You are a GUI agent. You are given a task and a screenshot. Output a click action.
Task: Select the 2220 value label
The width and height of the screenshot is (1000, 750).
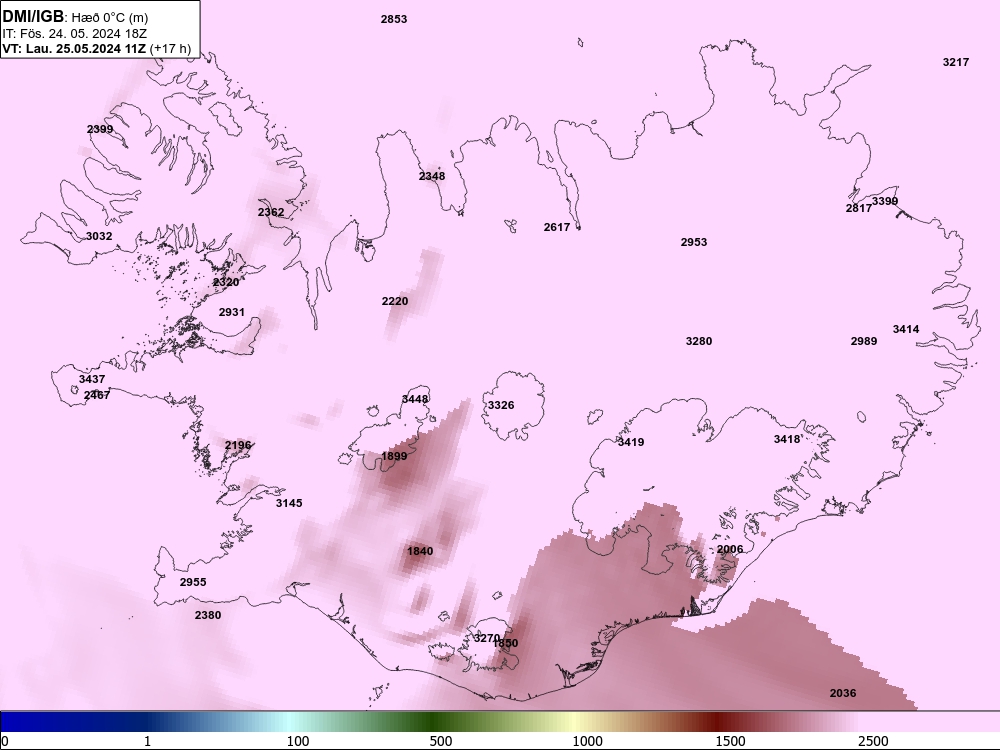pyautogui.click(x=395, y=301)
